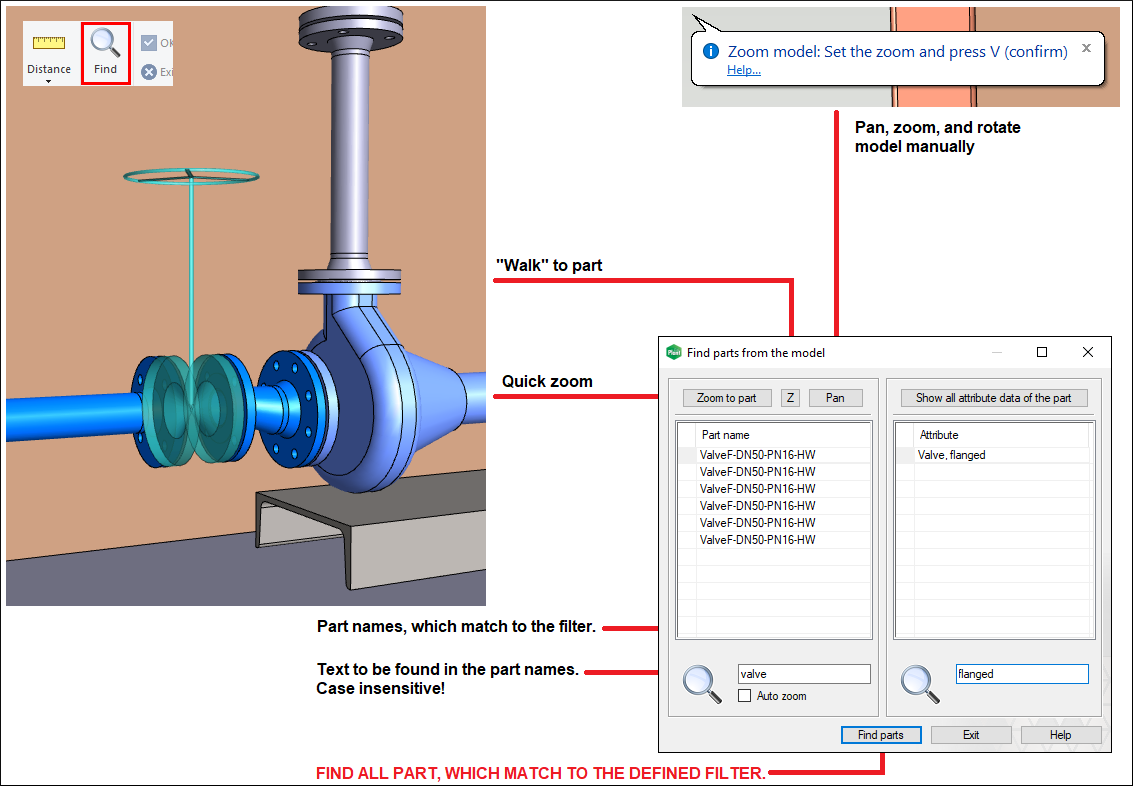
Task: Click the part name filter field containing valve
Action: click(x=804, y=674)
